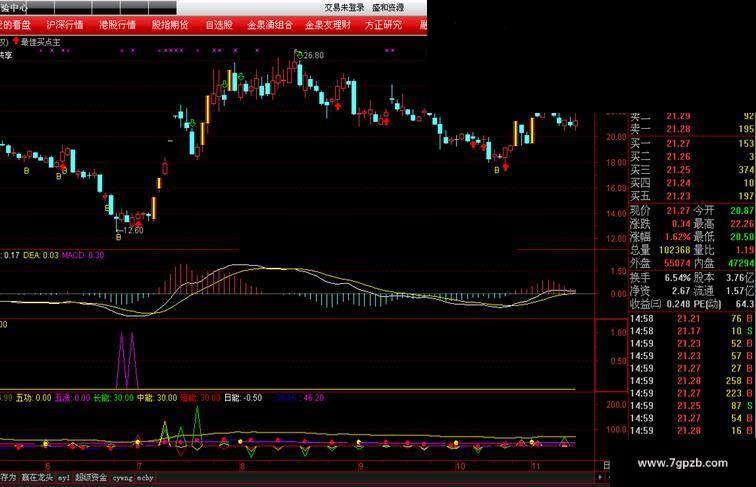
Task: Click the 长能: 30.00 indicator value
Action: point(113,398)
